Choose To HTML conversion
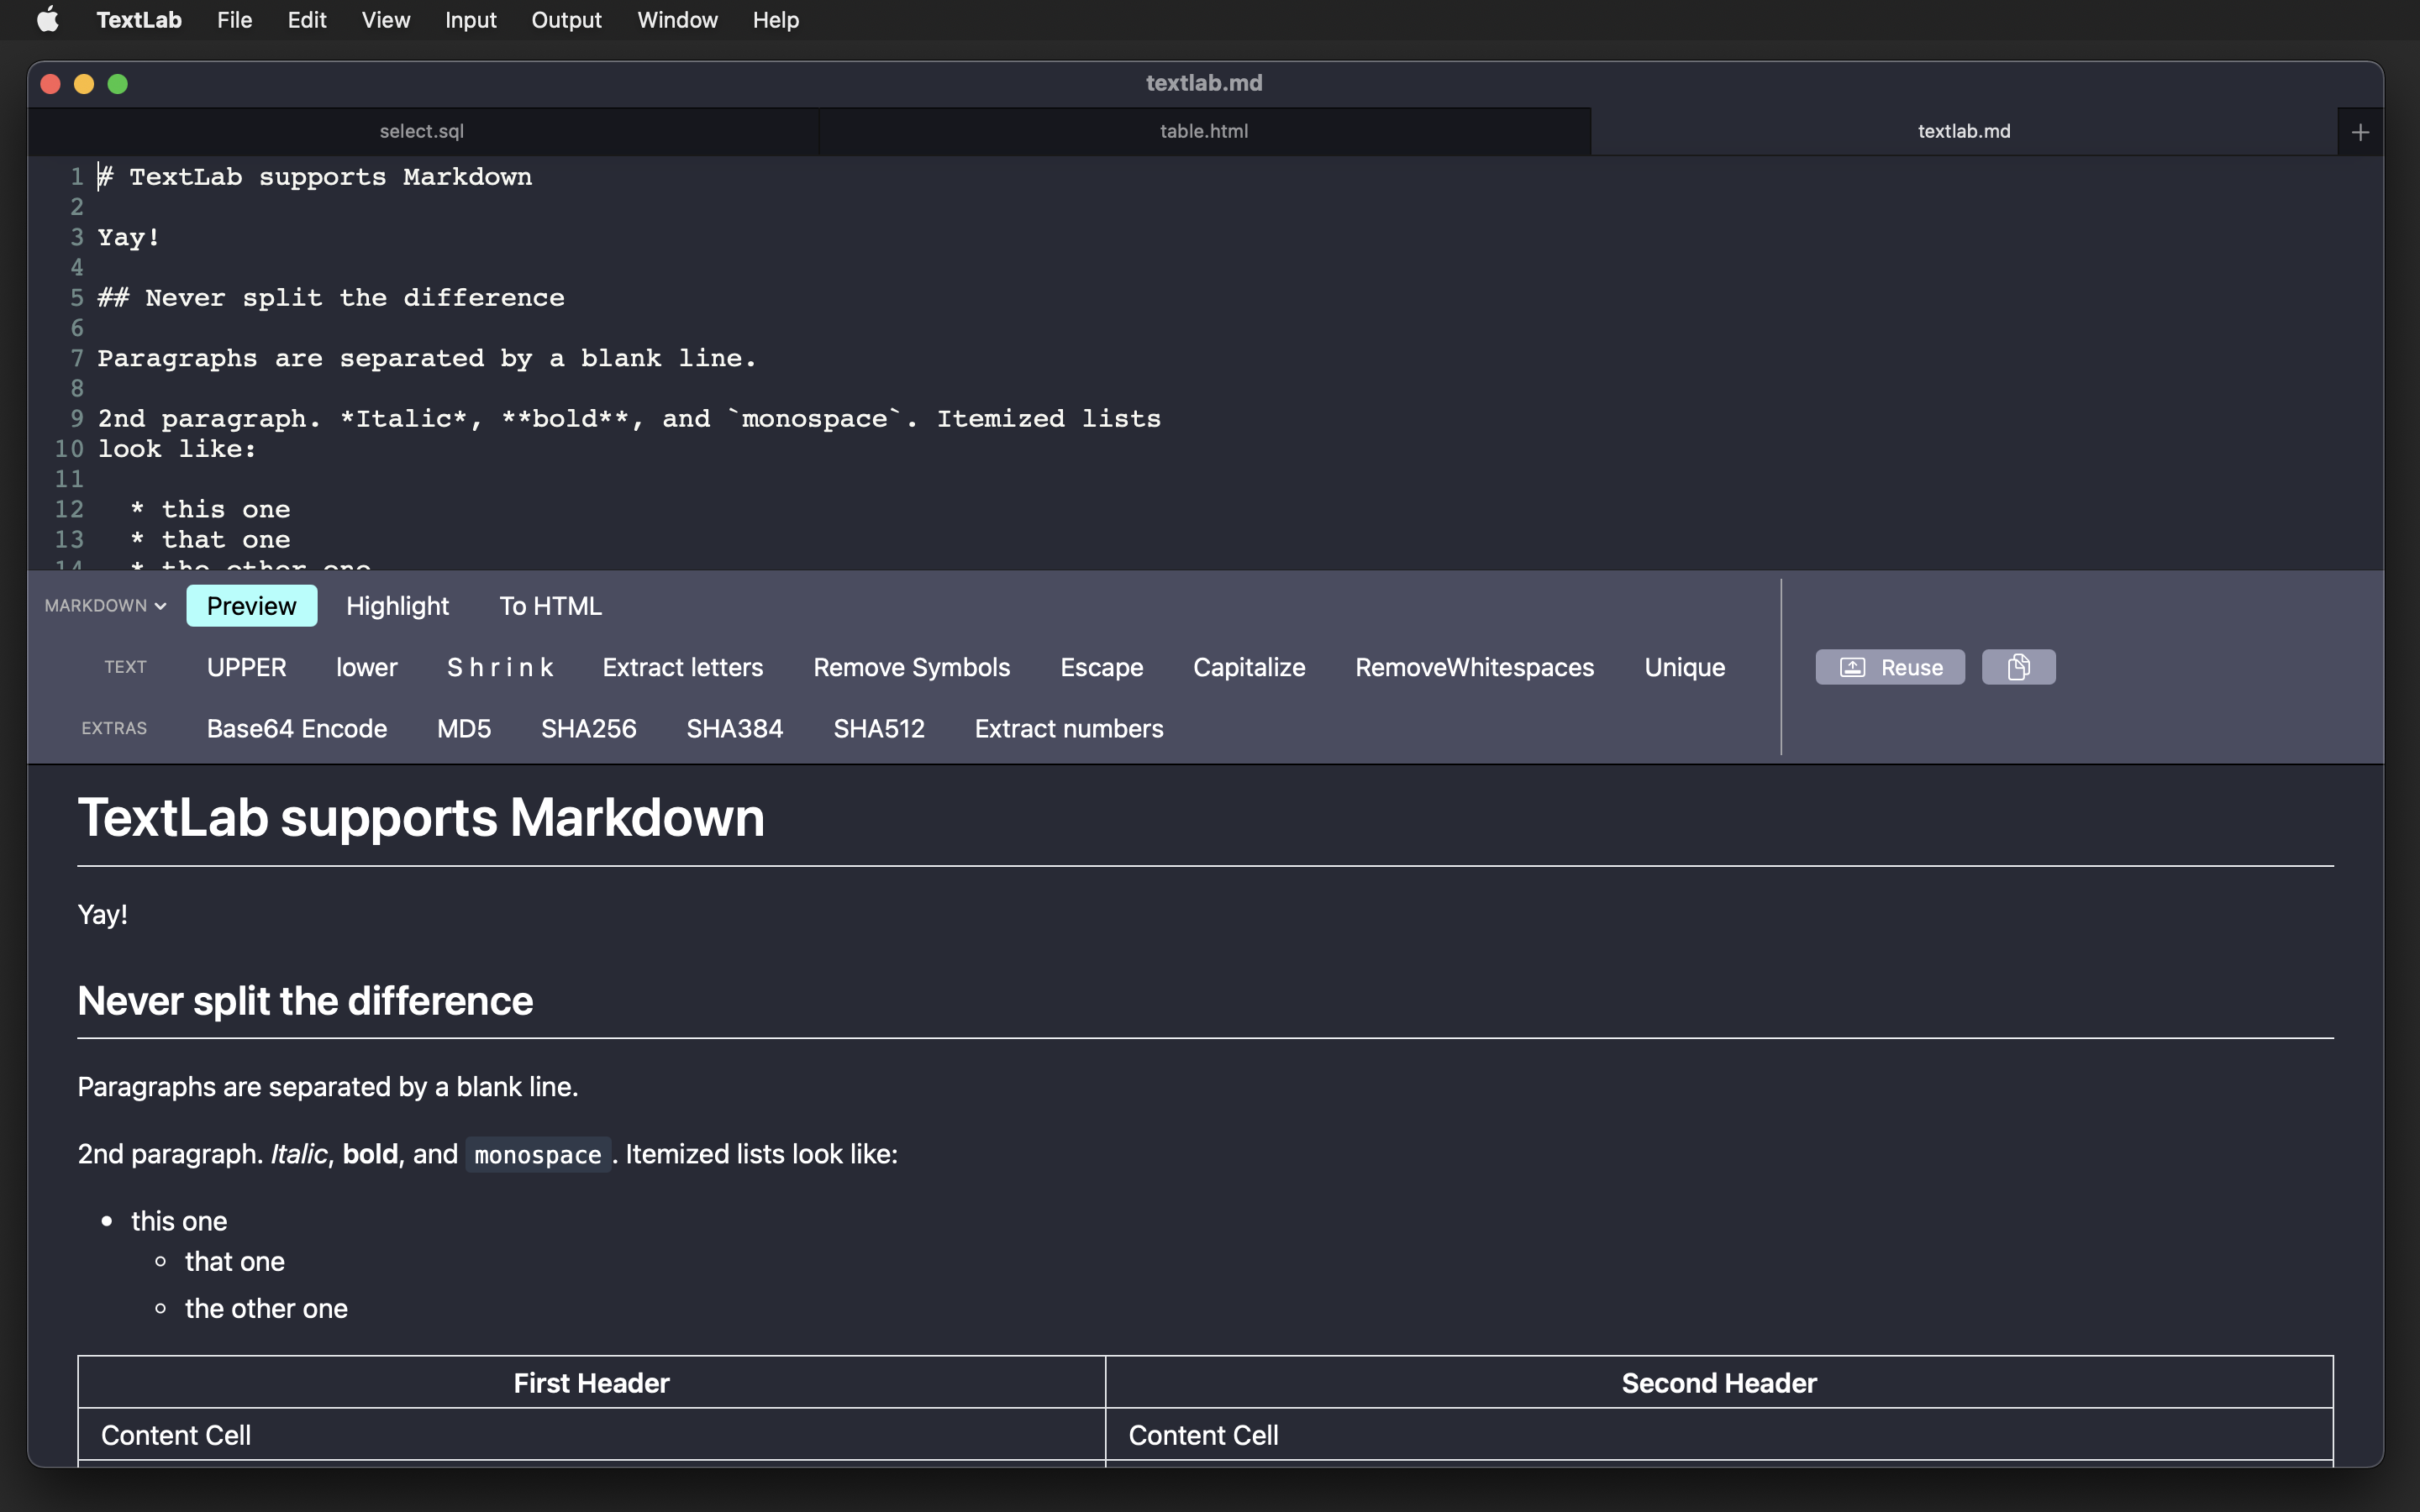Image resolution: width=2420 pixels, height=1512 pixels. (550, 606)
